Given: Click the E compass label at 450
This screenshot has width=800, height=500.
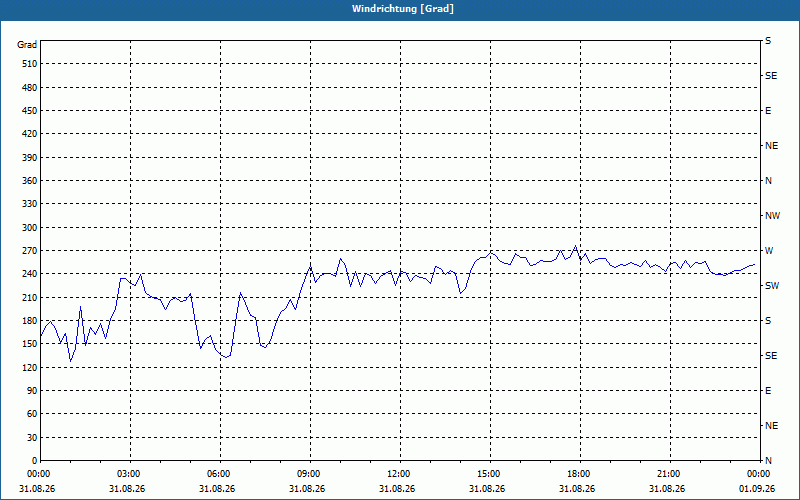Looking at the screenshot, I should click(x=768, y=111).
